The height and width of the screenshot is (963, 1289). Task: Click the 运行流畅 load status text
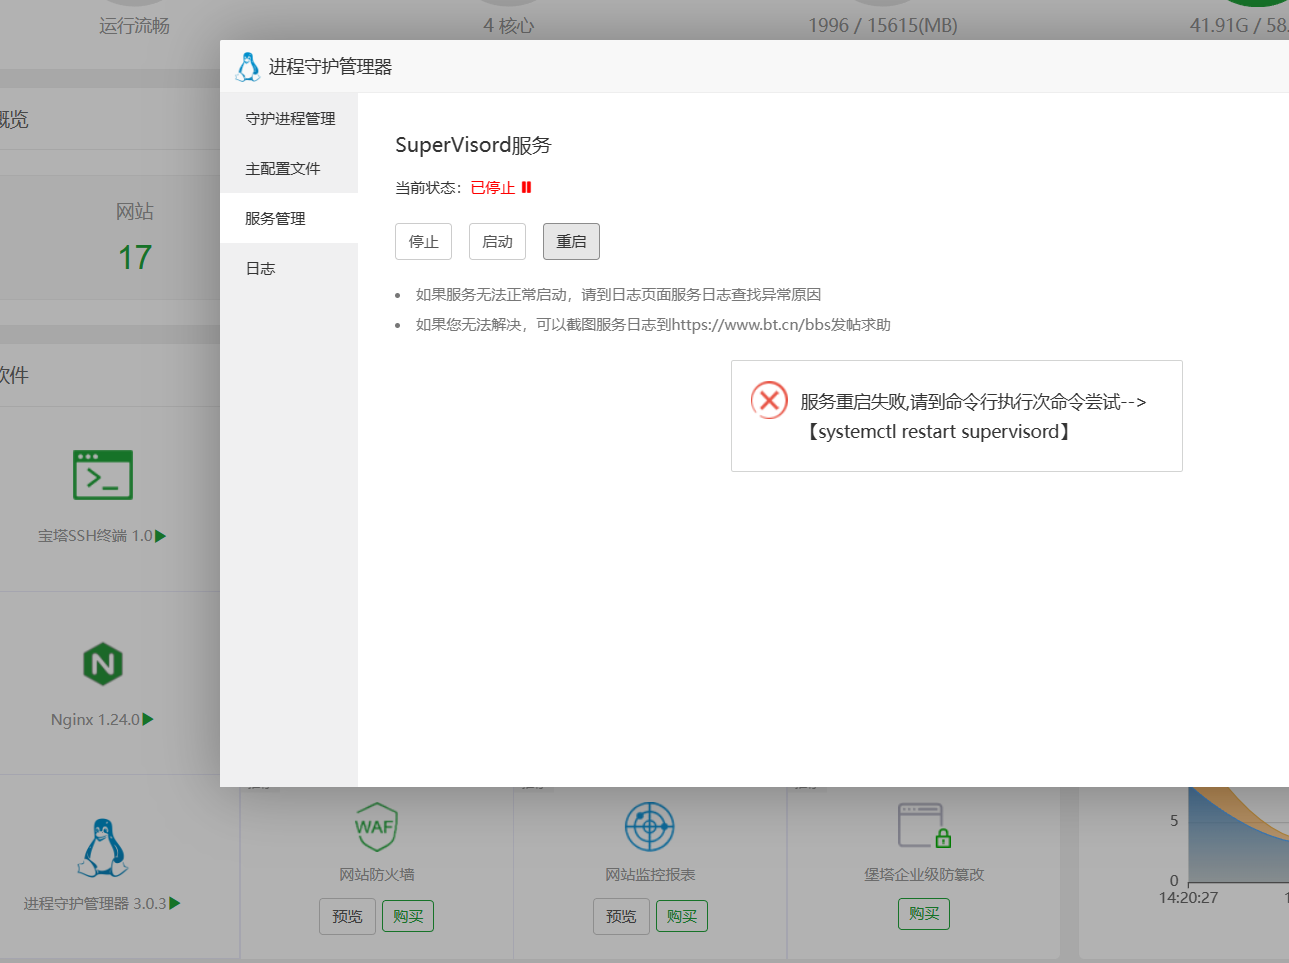[134, 26]
